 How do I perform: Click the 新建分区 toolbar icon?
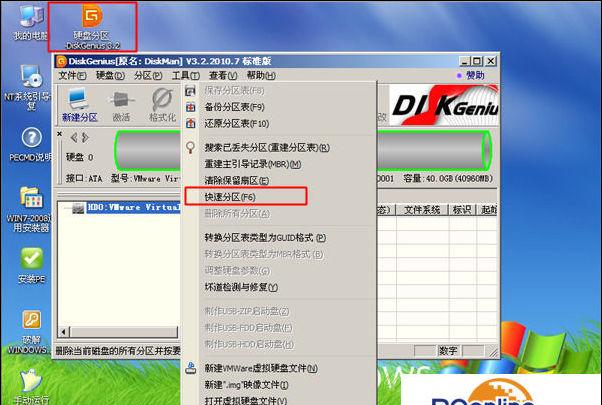click(x=79, y=105)
